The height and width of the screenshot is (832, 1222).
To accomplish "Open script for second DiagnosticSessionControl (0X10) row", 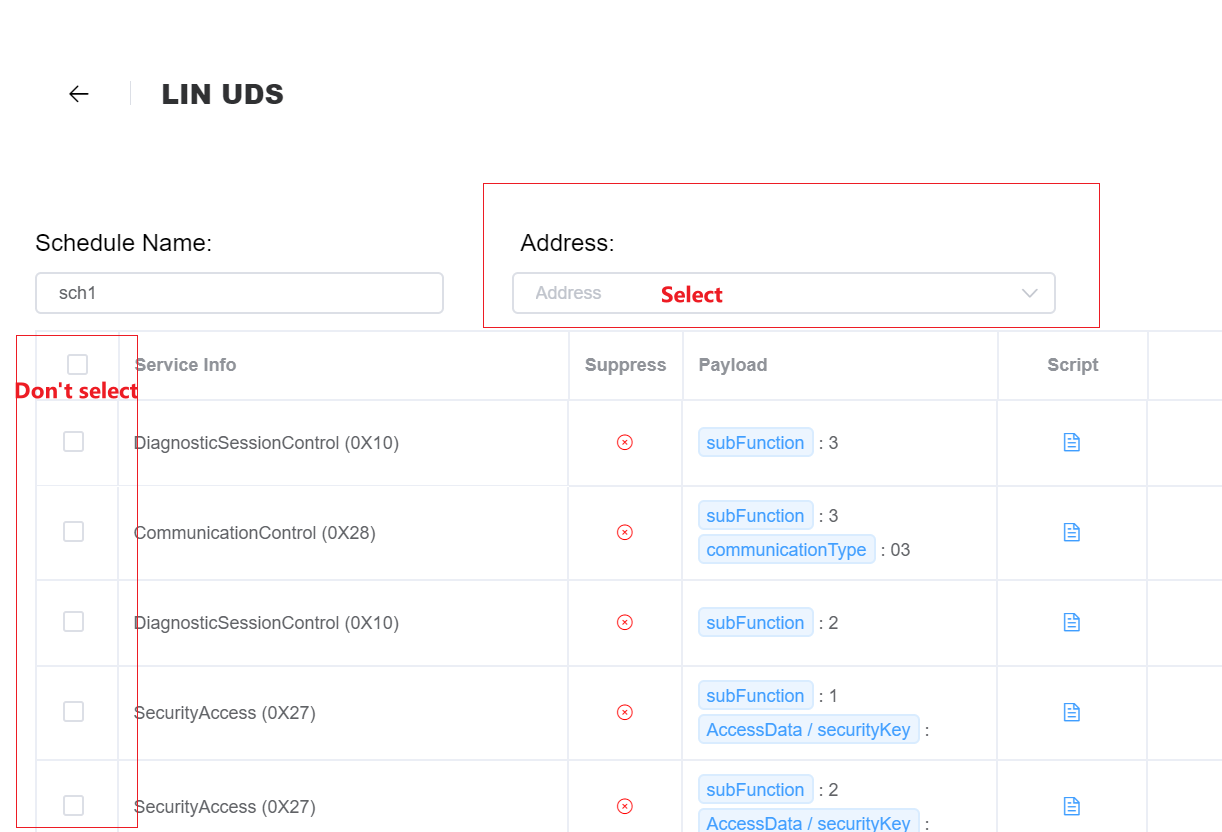I will 1071,621.
